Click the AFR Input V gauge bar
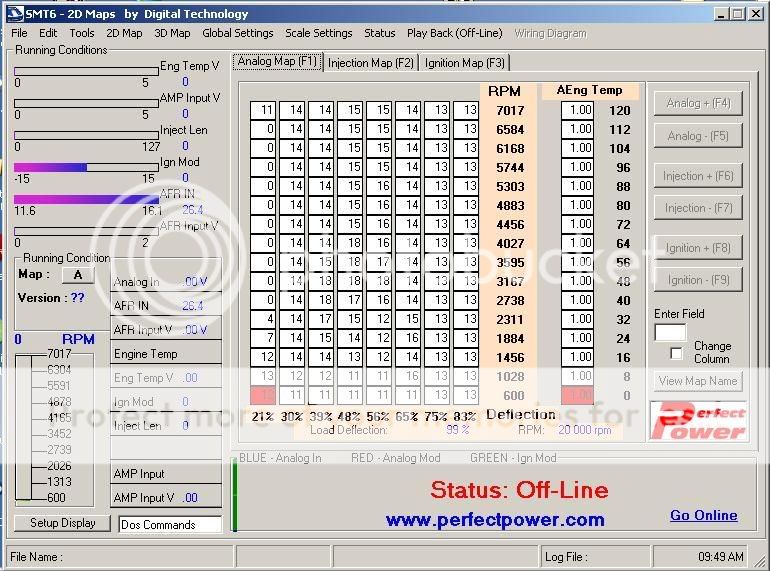The height and width of the screenshot is (571, 770). pyautogui.click(x=86, y=231)
